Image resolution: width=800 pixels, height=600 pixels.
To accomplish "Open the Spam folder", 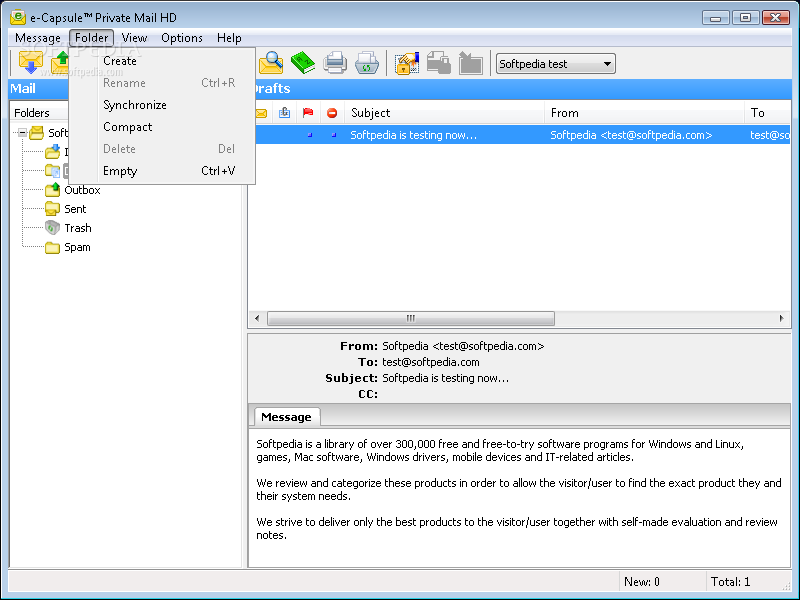I will (x=77, y=247).
